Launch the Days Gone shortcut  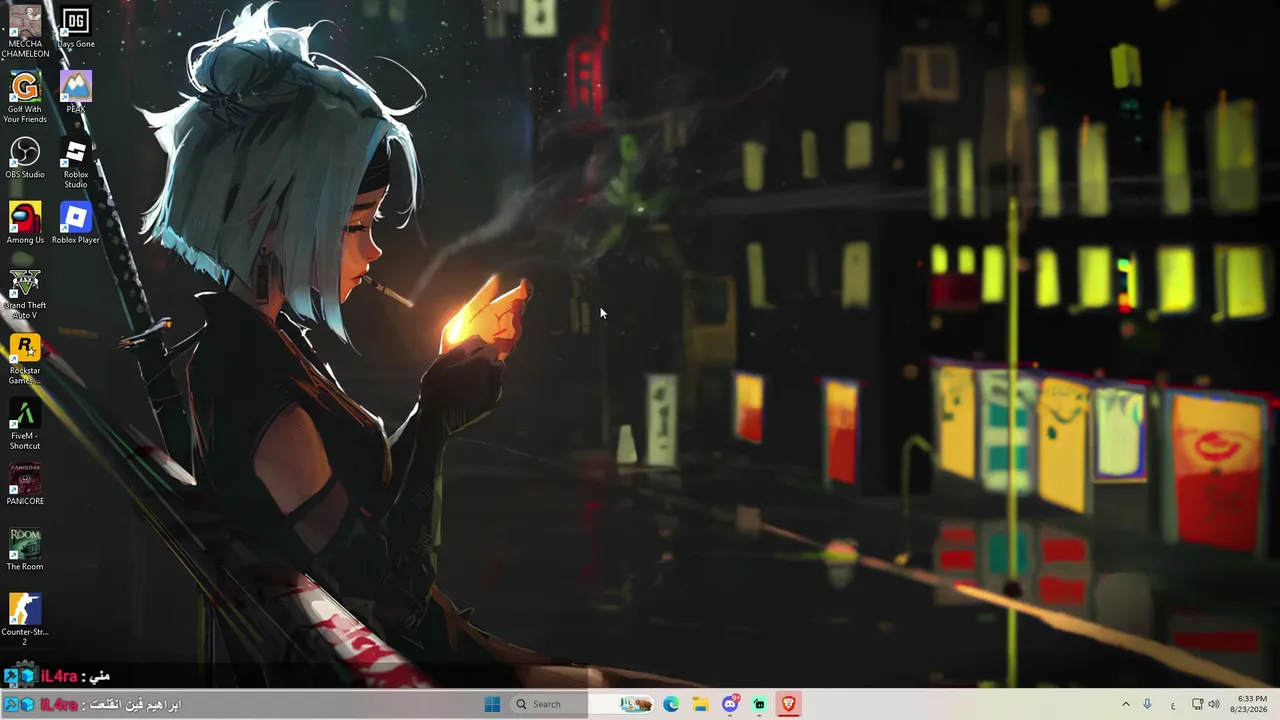click(76, 28)
